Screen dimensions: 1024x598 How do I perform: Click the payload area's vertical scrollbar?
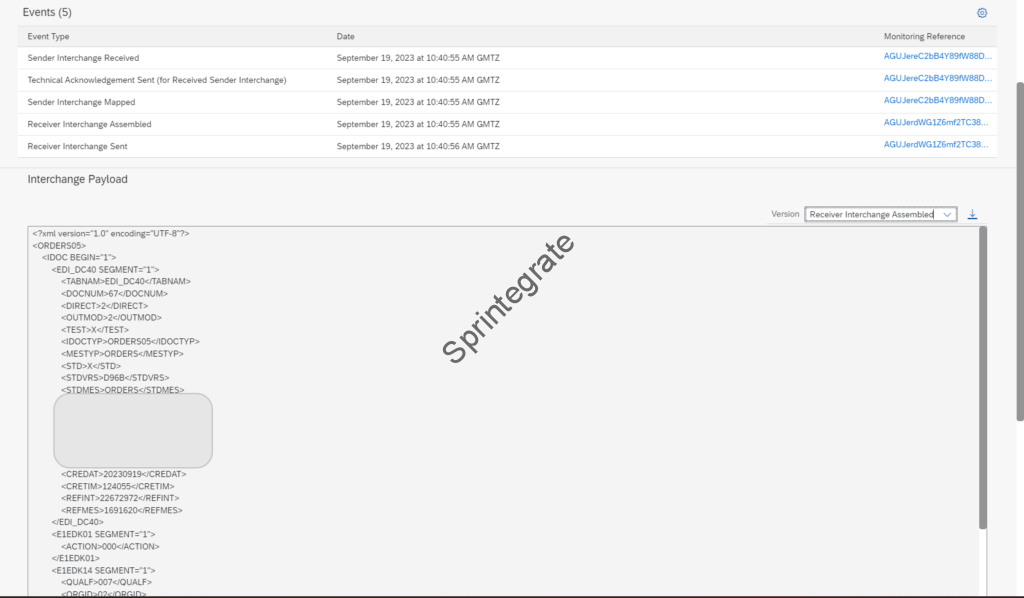(982, 380)
